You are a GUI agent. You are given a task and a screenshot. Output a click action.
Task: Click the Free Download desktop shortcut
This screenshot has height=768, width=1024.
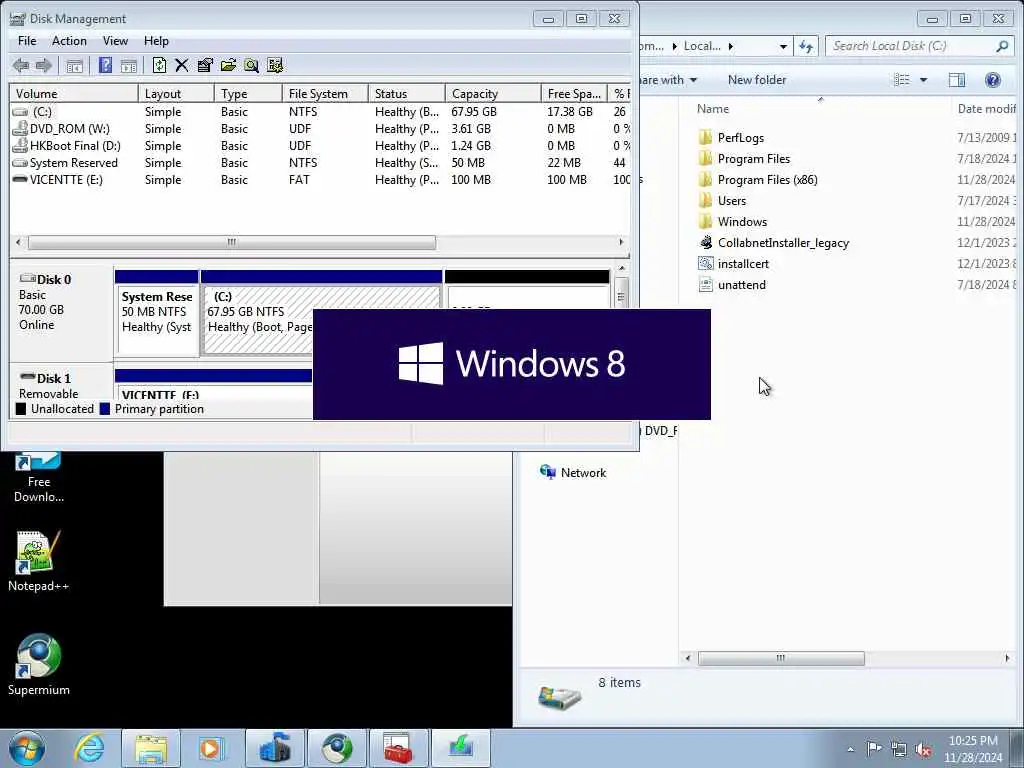(38, 477)
